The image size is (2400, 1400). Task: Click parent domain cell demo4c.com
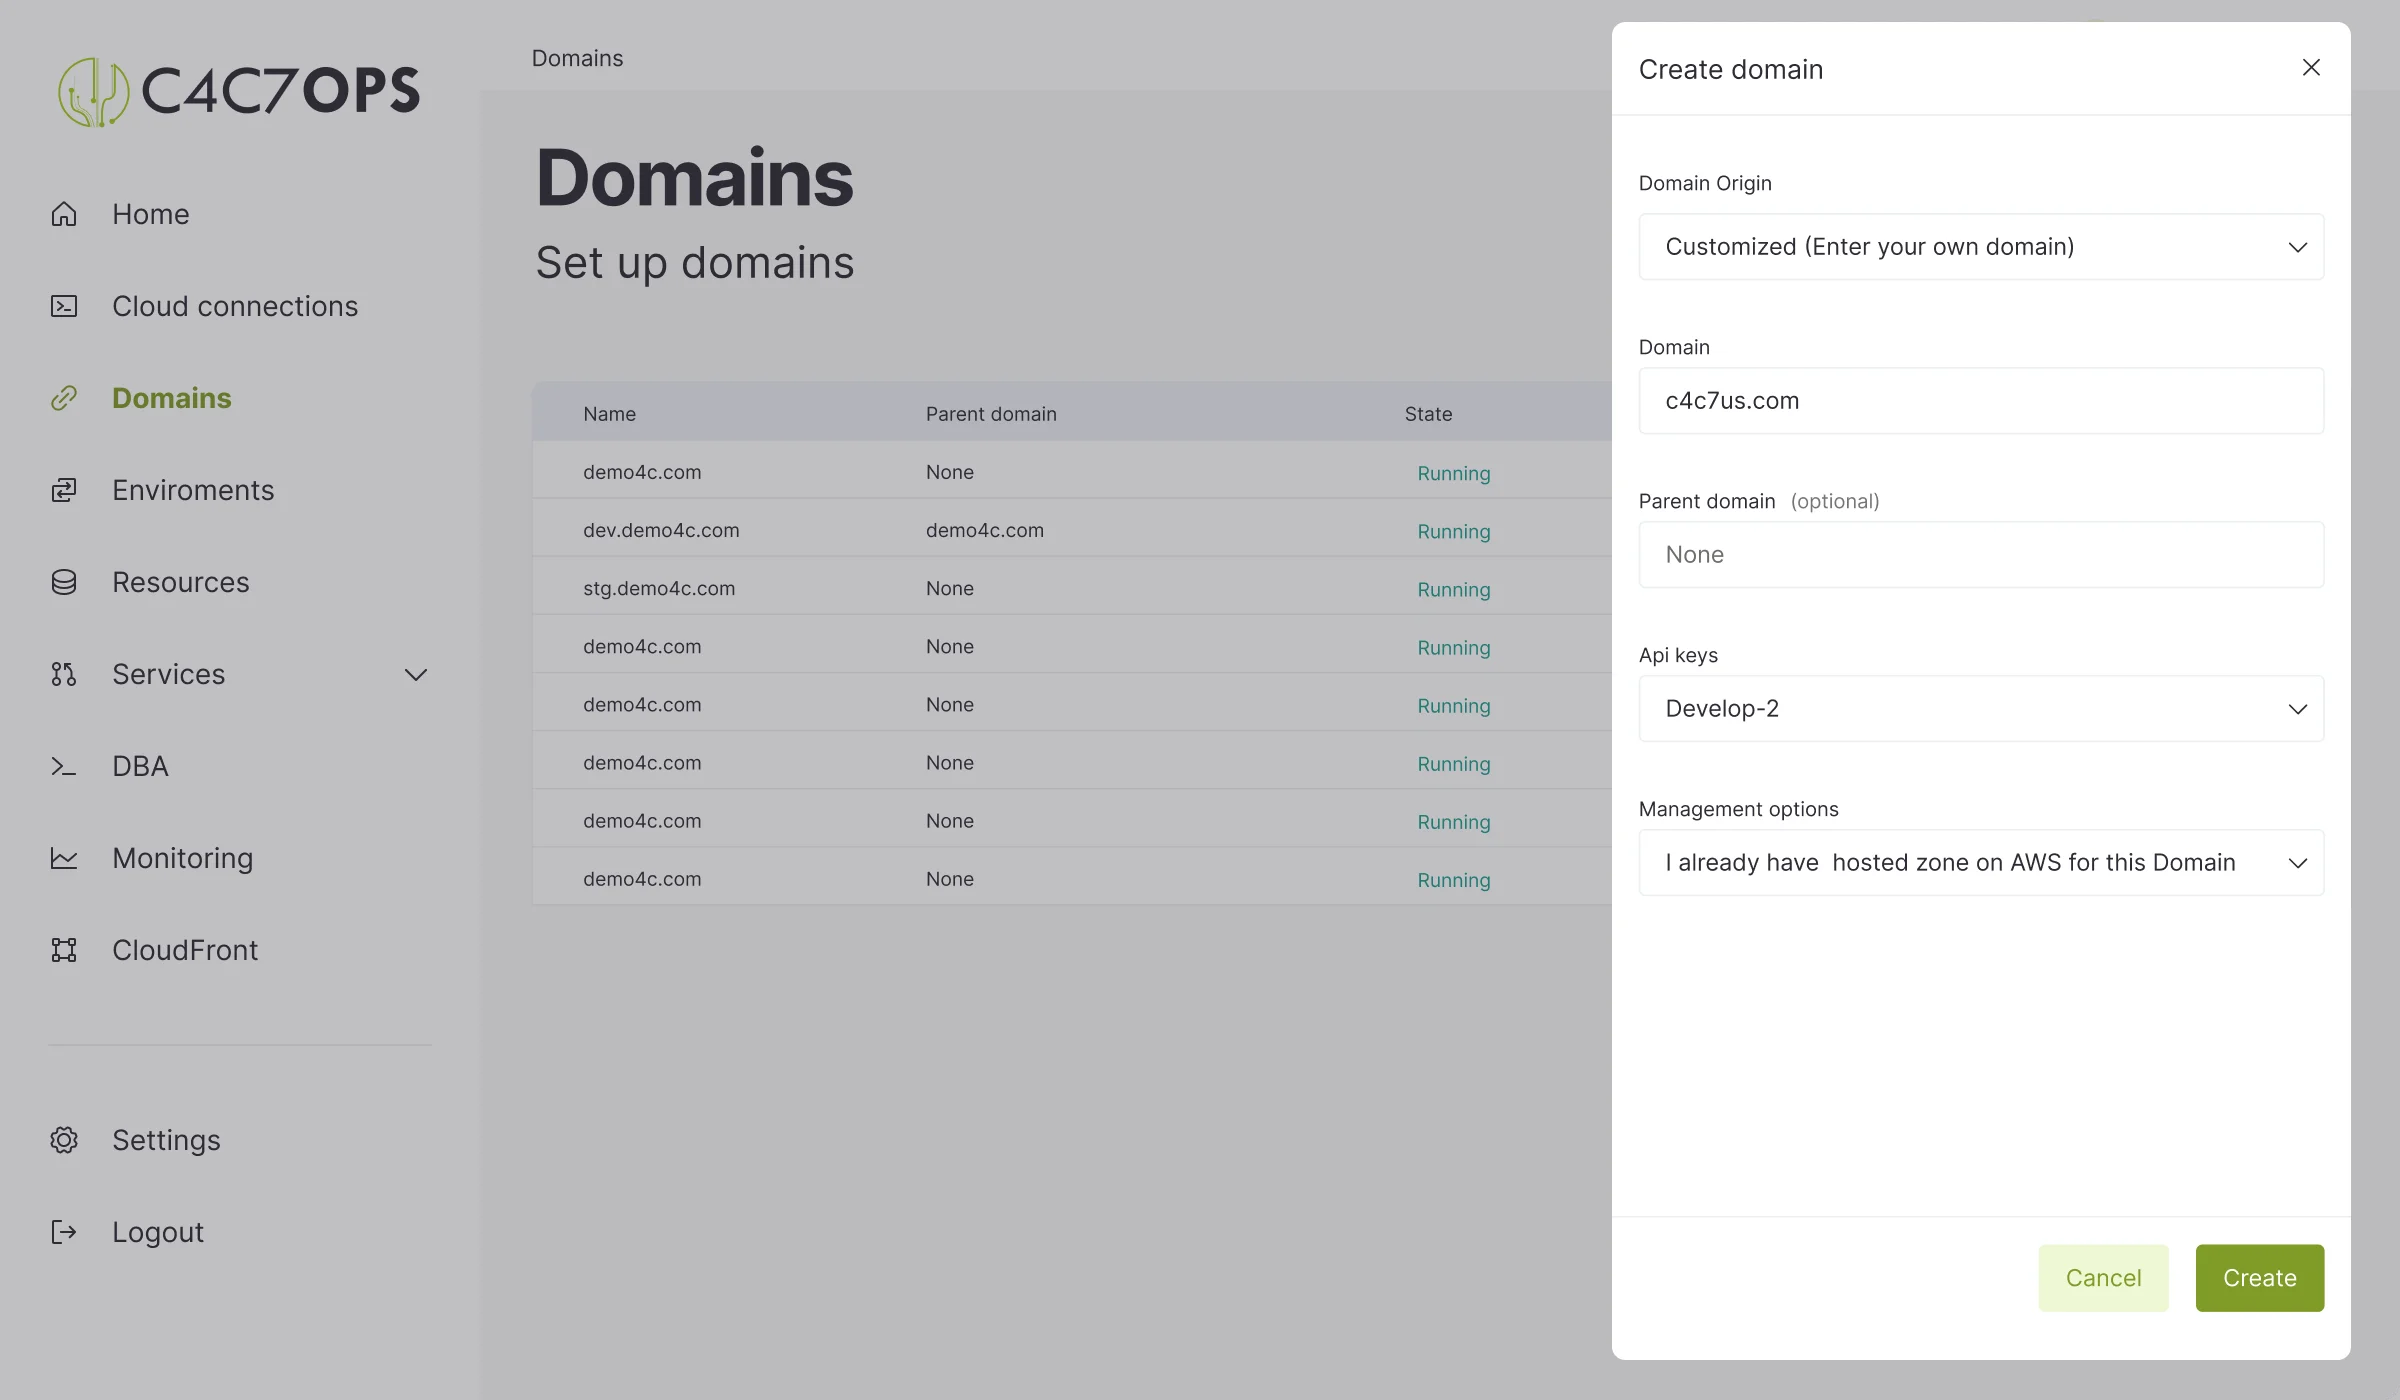pos(985,530)
